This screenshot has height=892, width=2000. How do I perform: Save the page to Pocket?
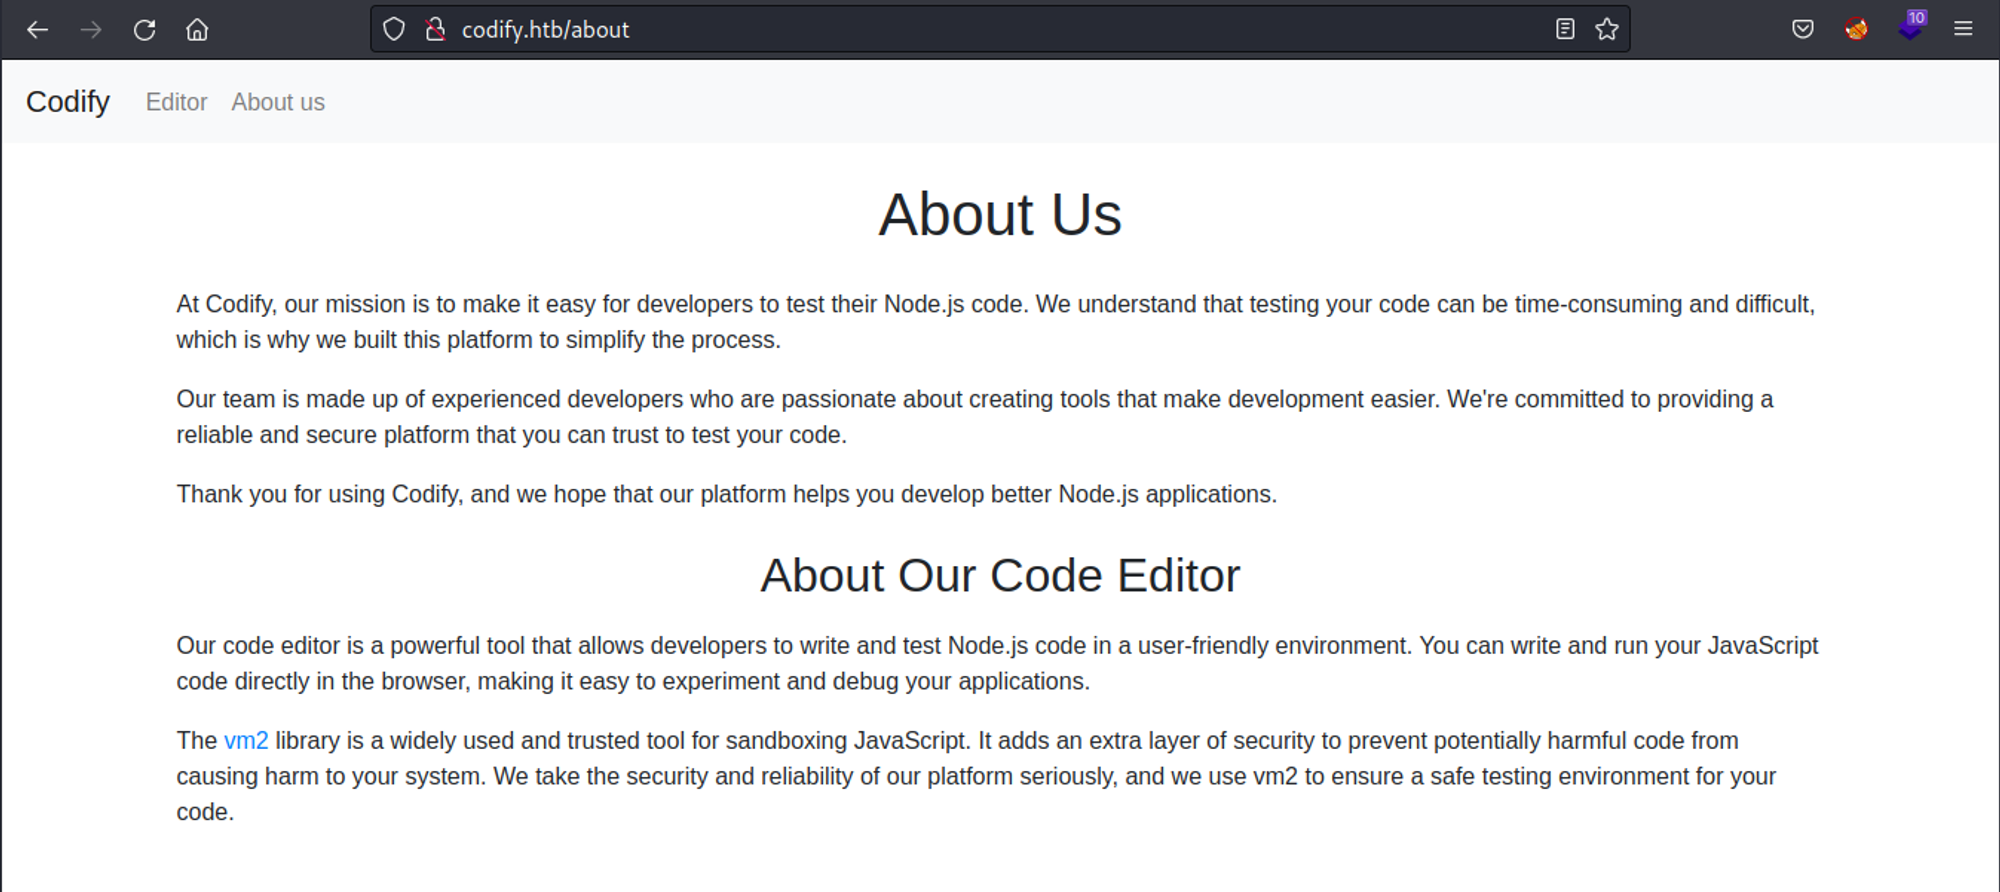pos(1802,30)
